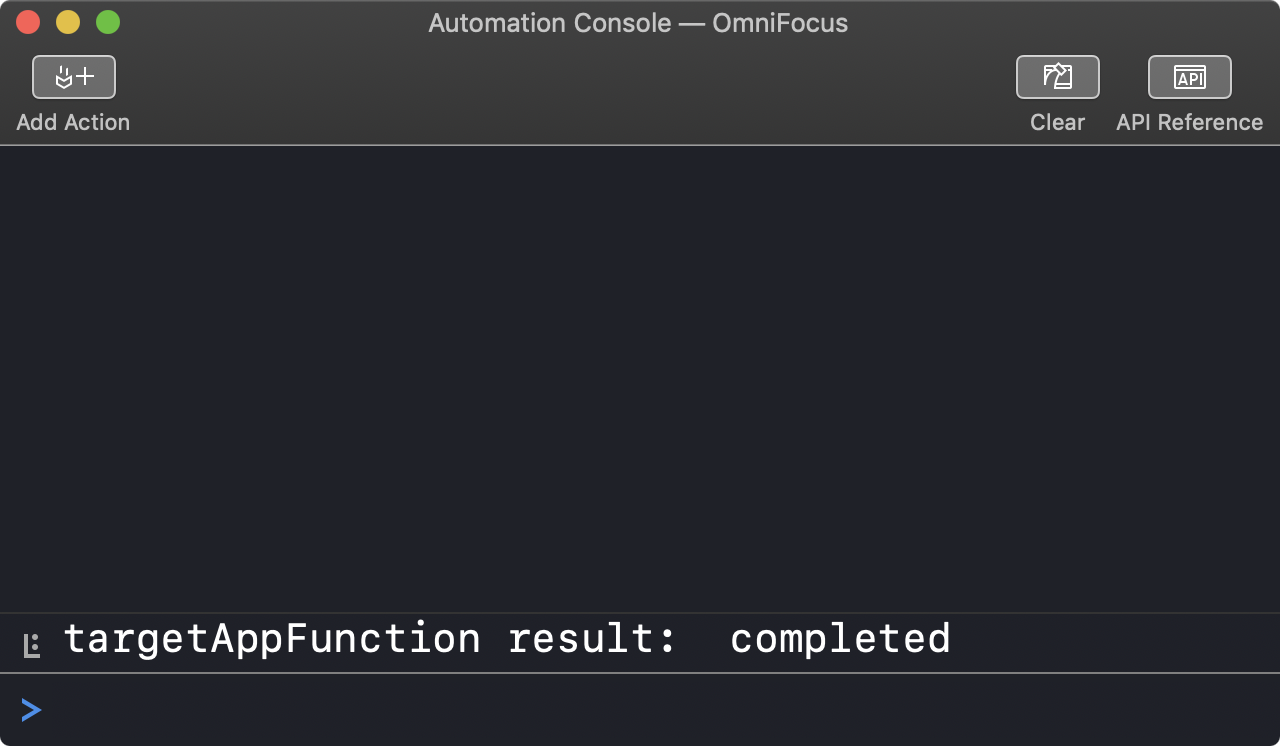Click the Clear text label
Image resolution: width=1280 pixels, height=746 pixels.
1057,122
